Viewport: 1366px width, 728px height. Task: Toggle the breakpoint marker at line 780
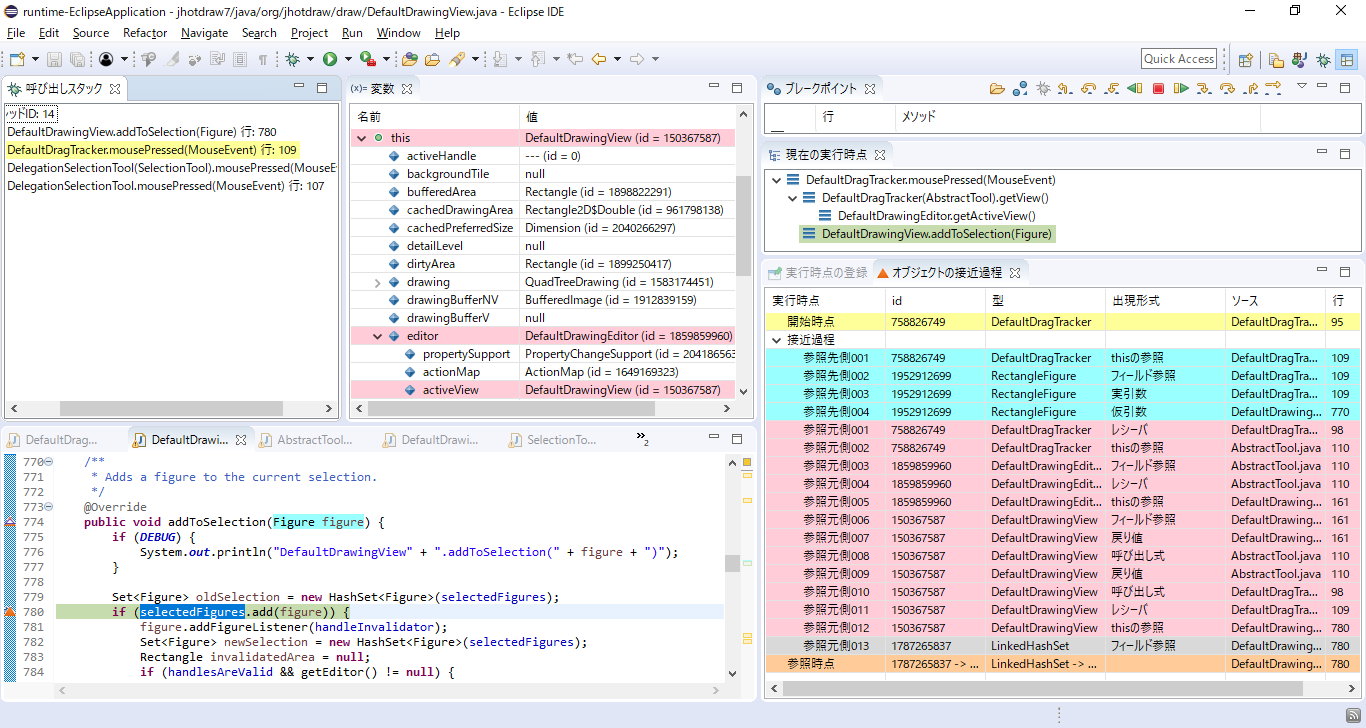10,611
